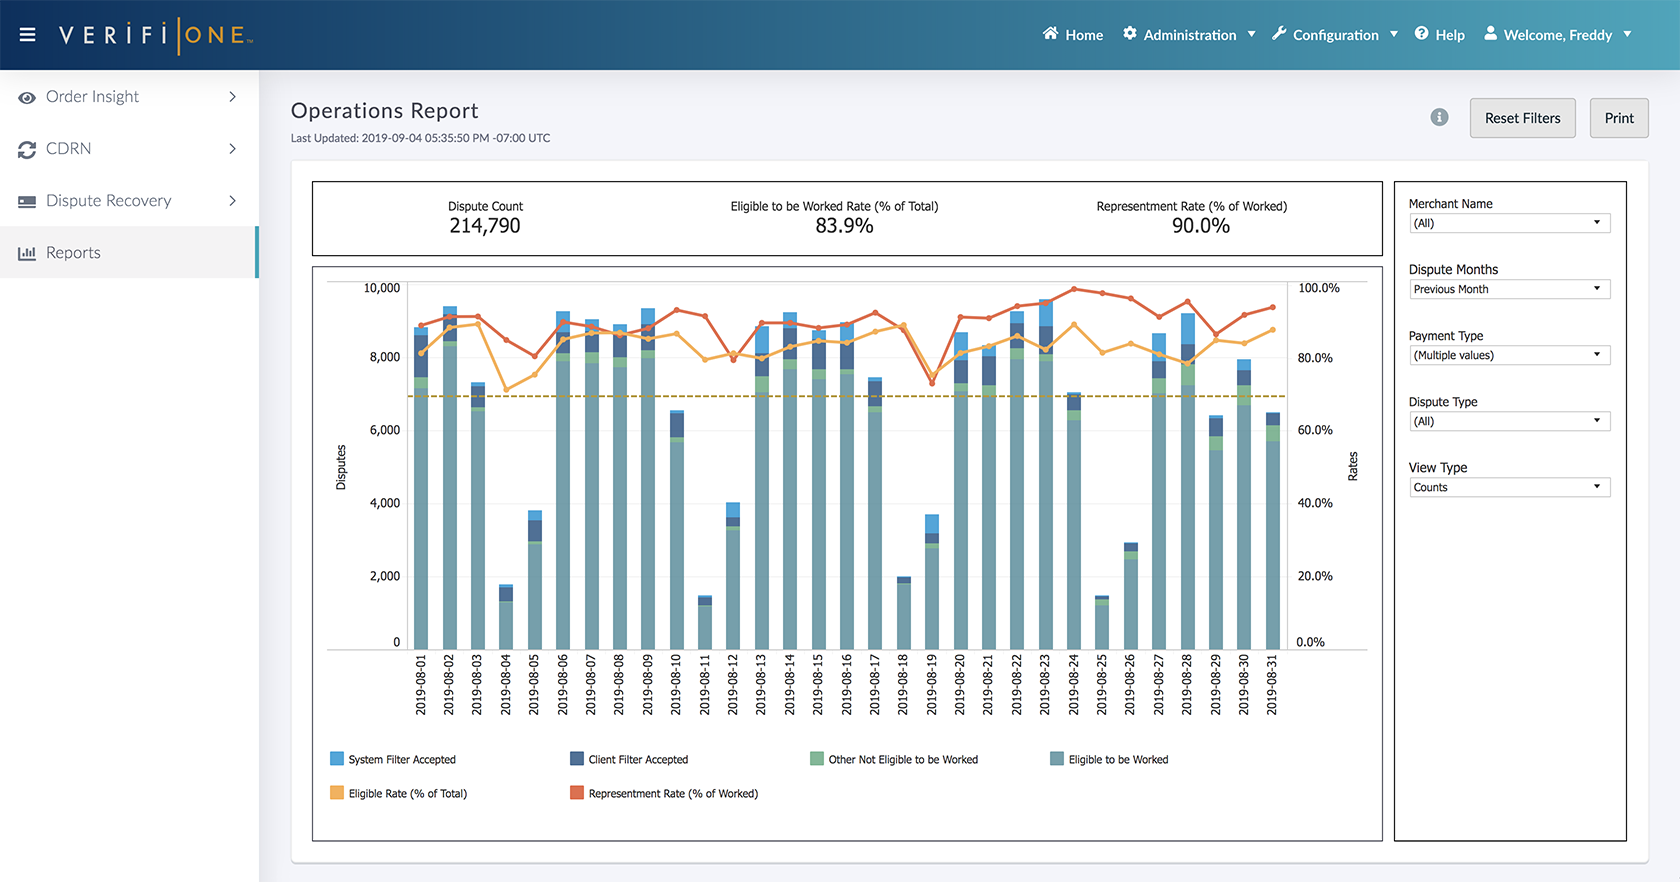This screenshot has width=1680, height=882.
Task: Click the Order Insight eye icon
Action: [x=27, y=97]
